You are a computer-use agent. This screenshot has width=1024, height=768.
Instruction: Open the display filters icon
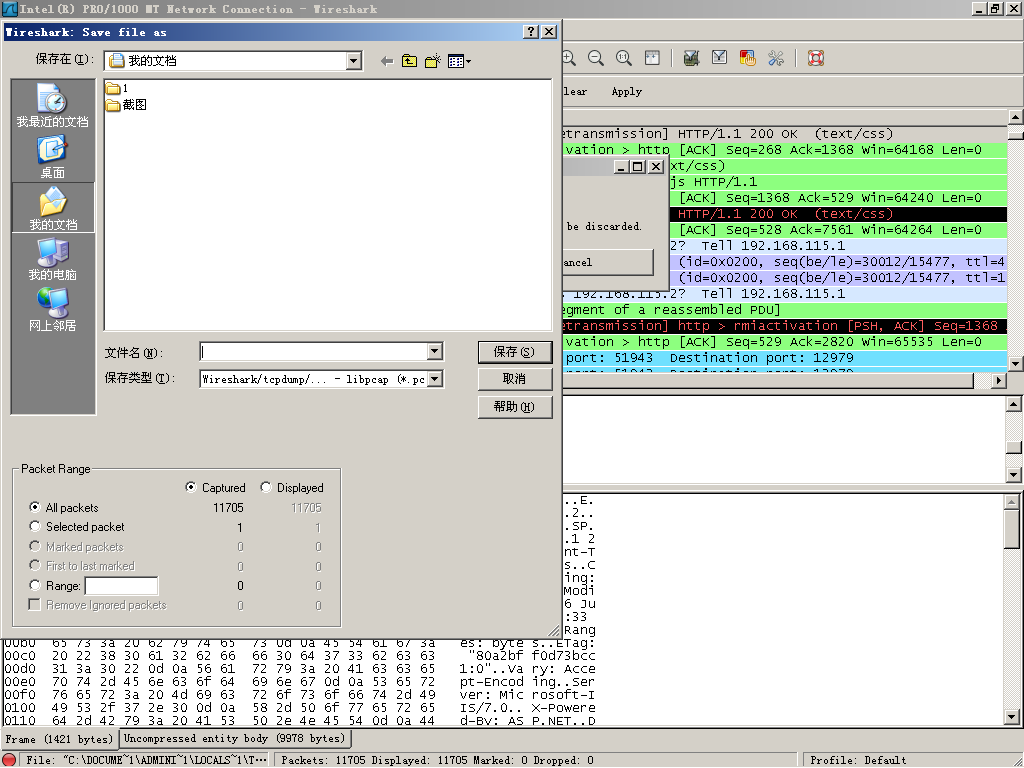pos(719,58)
